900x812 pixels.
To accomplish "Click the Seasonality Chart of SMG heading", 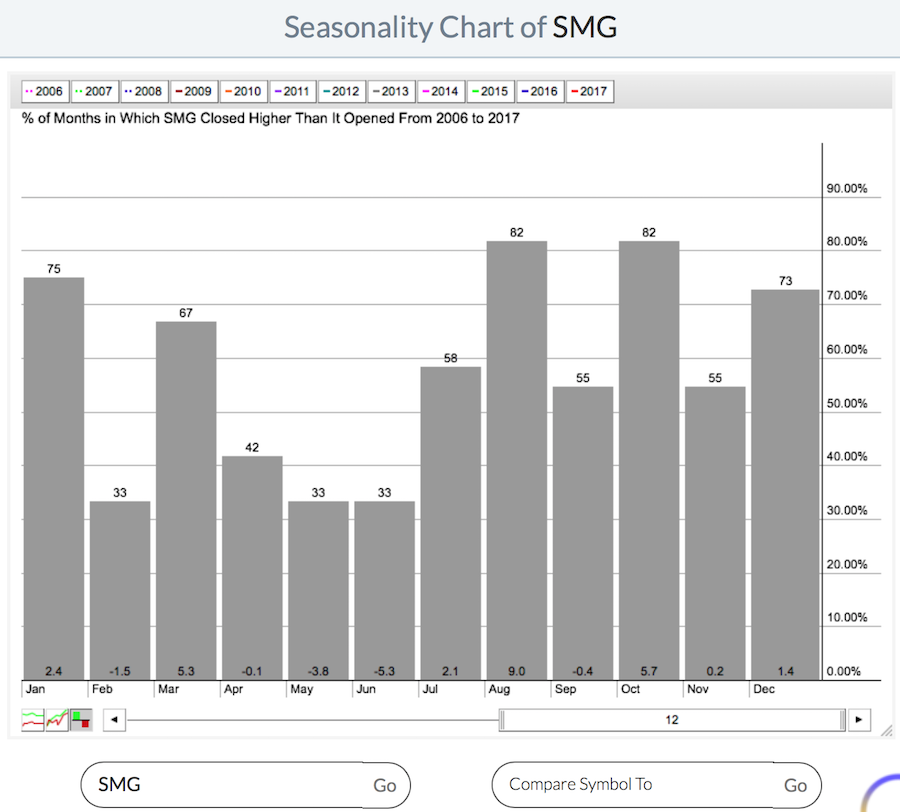I will [x=451, y=27].
